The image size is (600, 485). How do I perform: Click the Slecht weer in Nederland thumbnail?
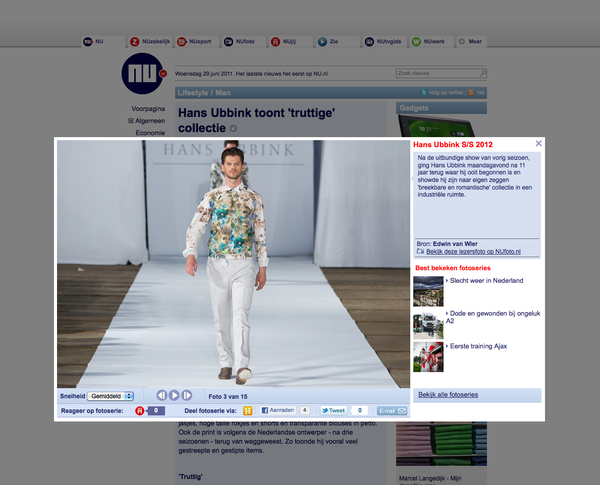click(x=428, y=291)
